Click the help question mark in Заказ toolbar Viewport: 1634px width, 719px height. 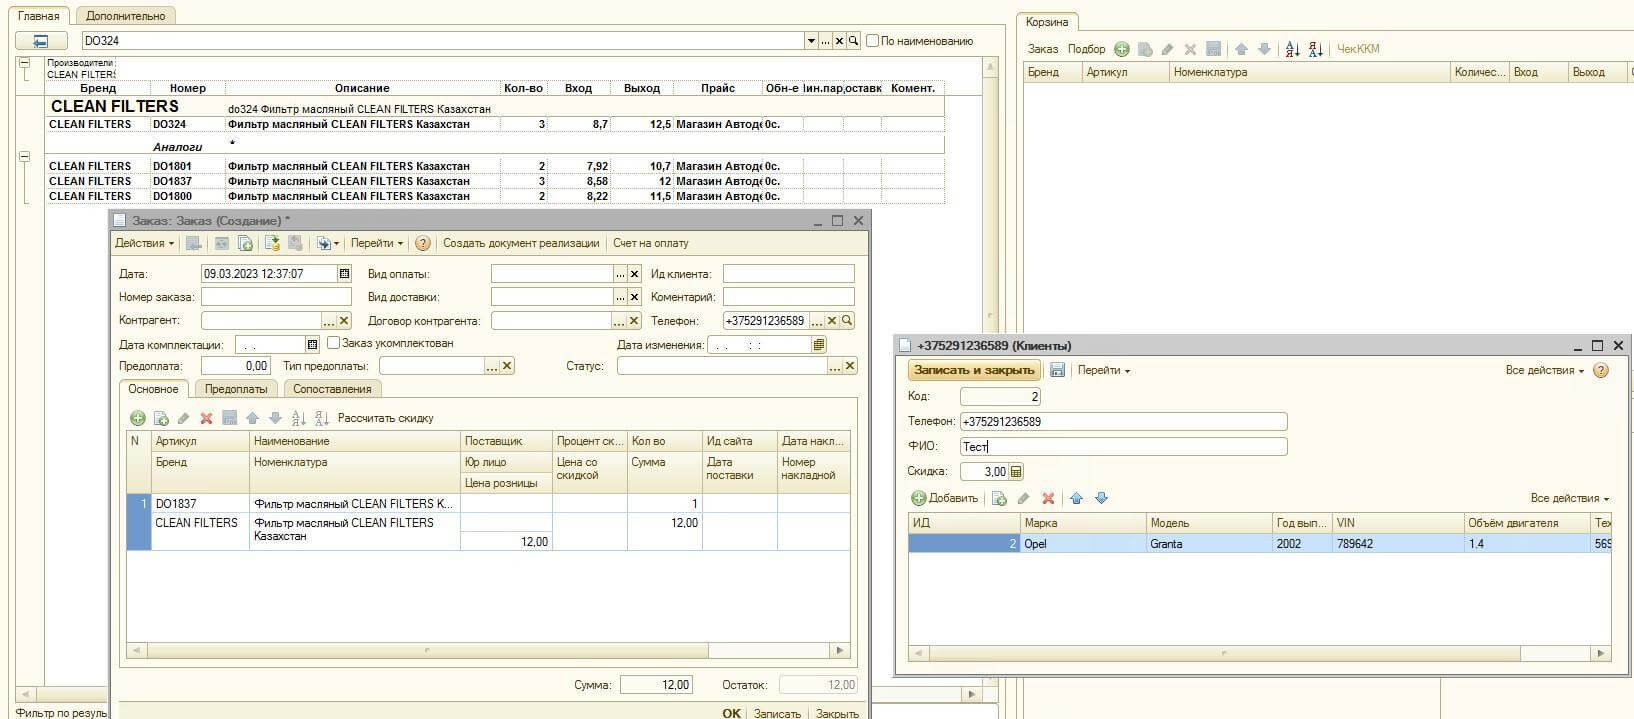pyautogui.click(x=423, y=243)
